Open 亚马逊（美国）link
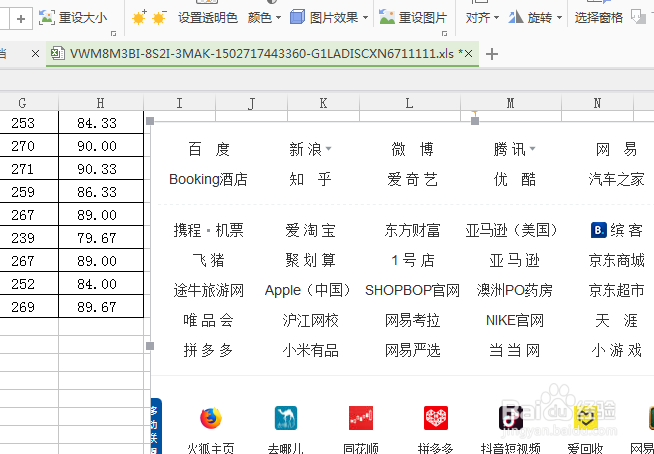 point(512,230)
